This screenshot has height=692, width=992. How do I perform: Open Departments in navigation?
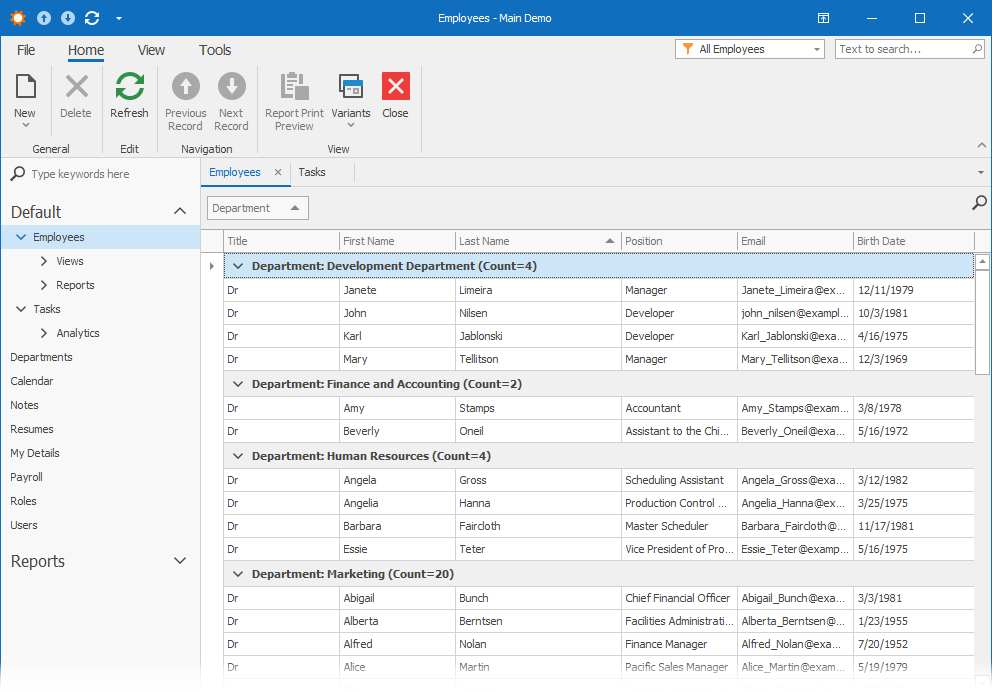pyautogui.click(x=41, y=357)
